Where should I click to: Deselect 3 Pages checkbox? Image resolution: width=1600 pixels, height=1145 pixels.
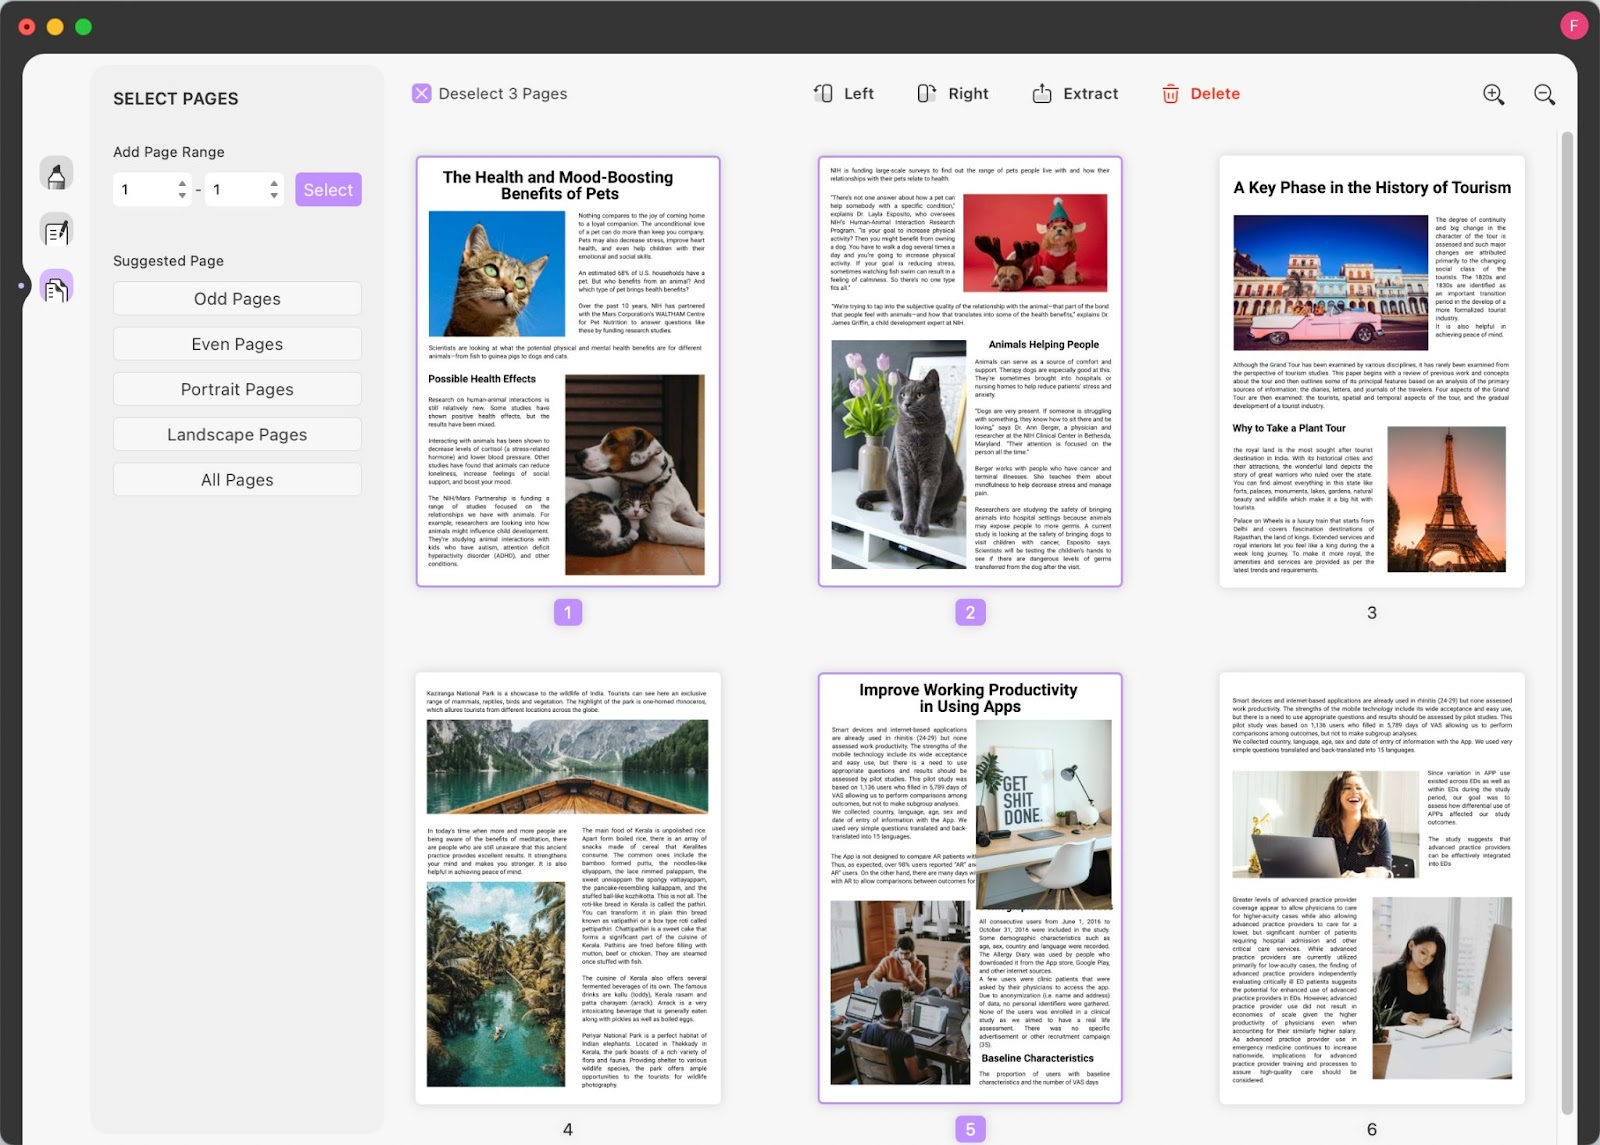(x=422, y=94)
